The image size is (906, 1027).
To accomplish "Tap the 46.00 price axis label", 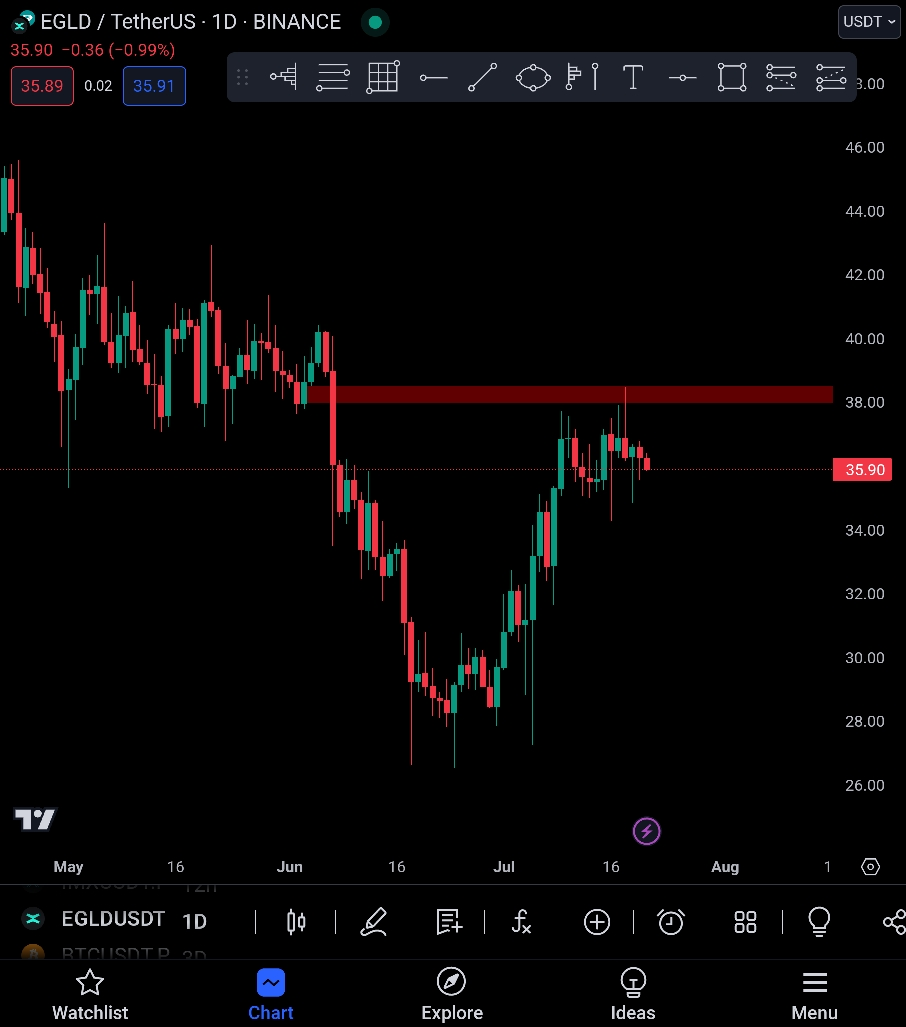I will pos(865,147).
